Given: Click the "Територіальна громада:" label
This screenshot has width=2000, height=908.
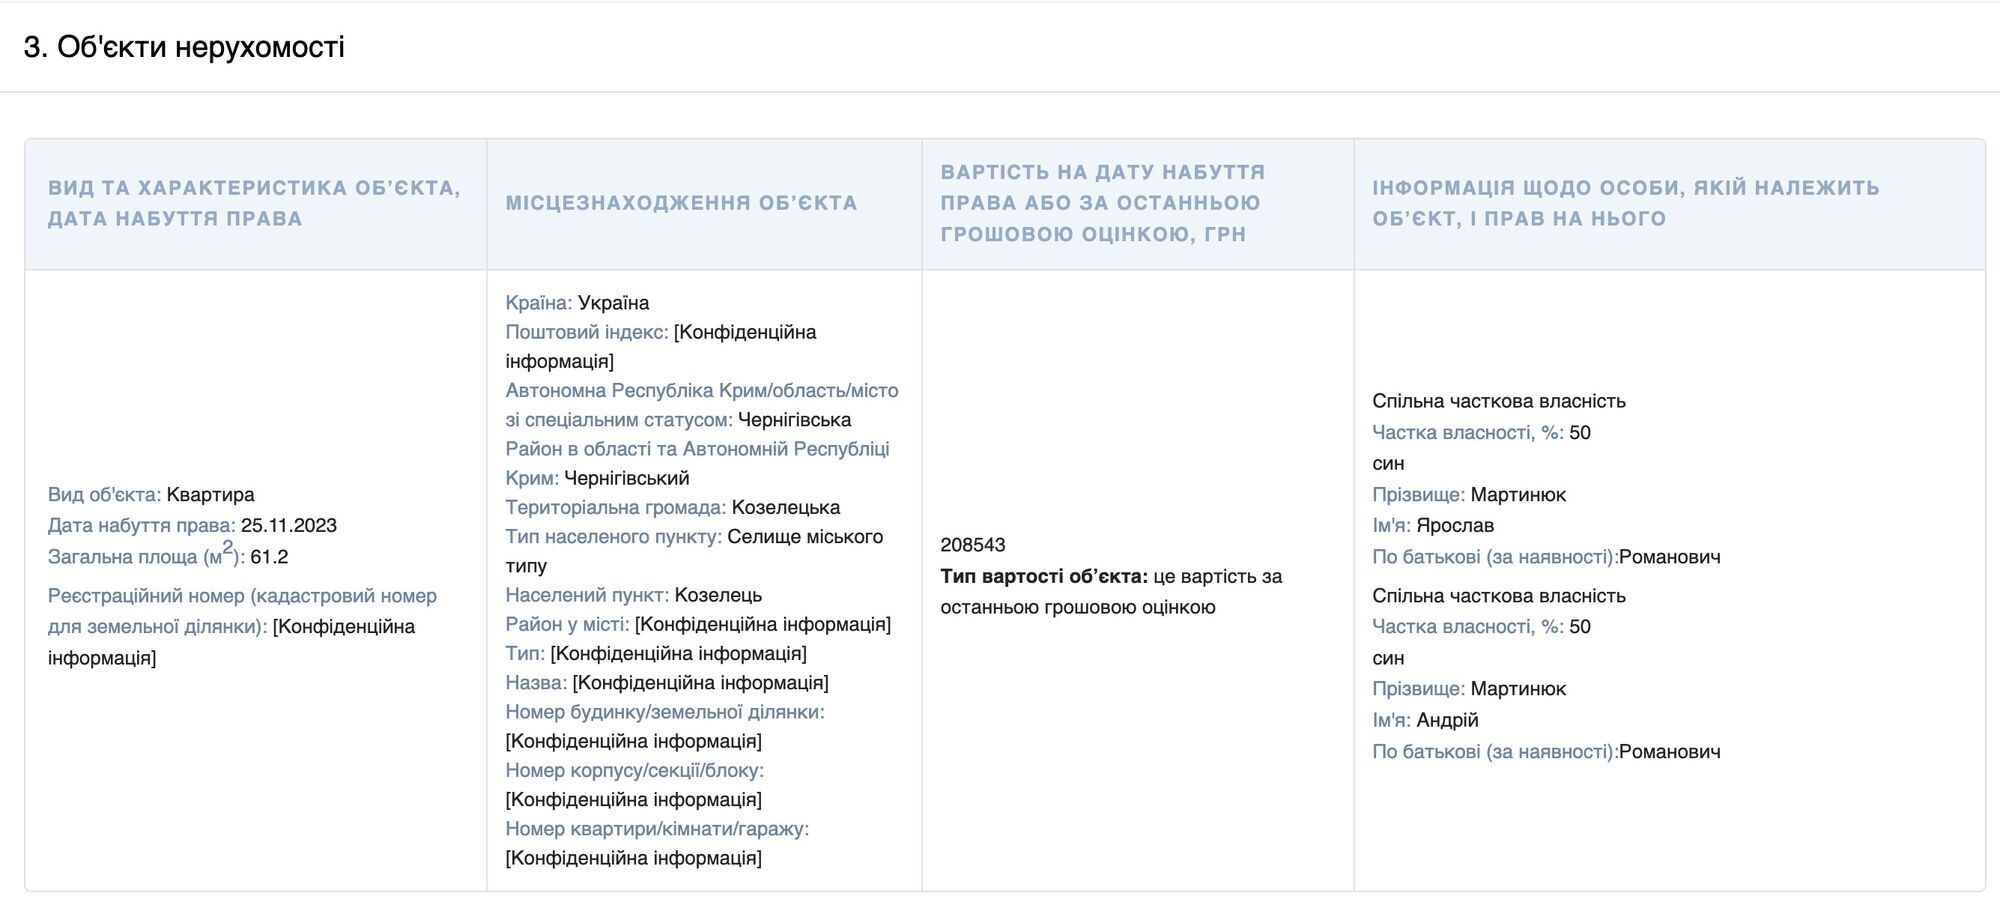Looking at the screenshot, I should [x=616, y=507].
